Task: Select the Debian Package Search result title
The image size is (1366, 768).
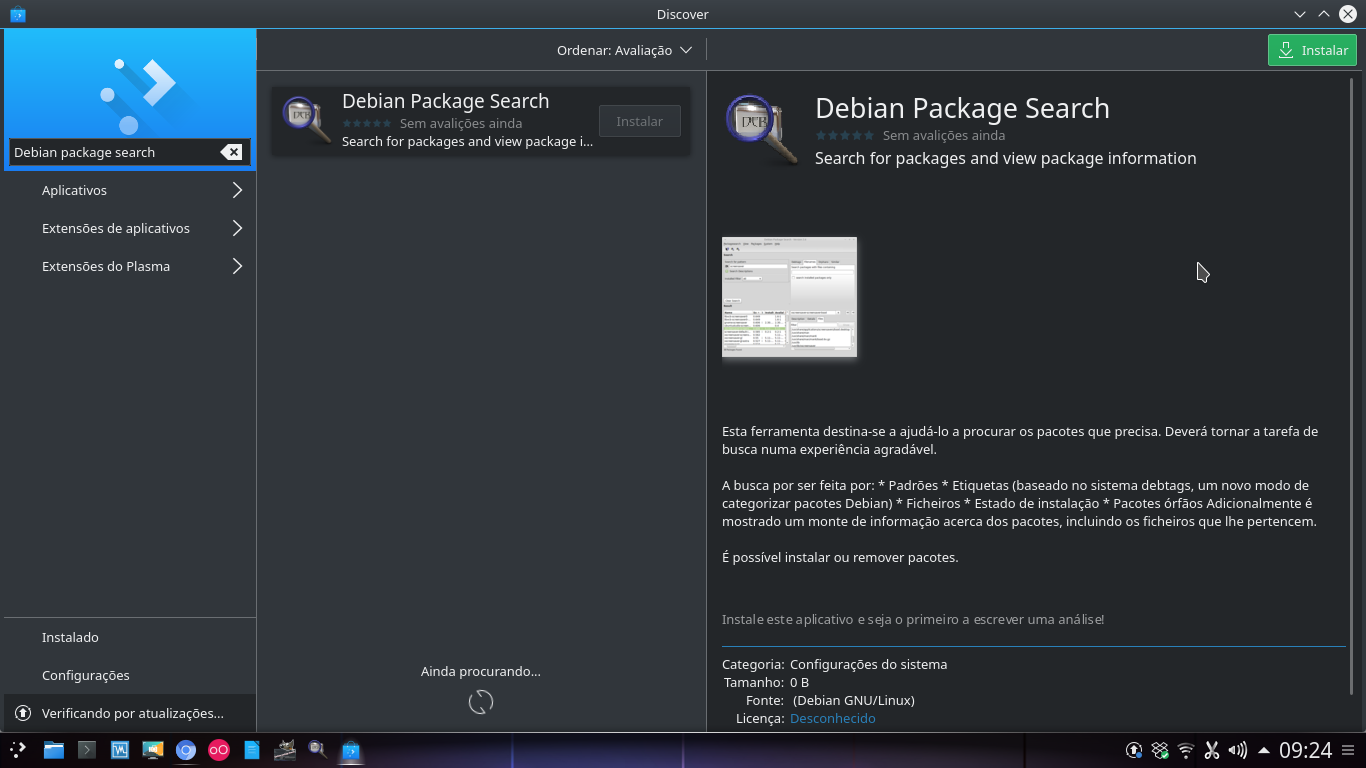Action: pyautogui.click(x=445, y=101)
